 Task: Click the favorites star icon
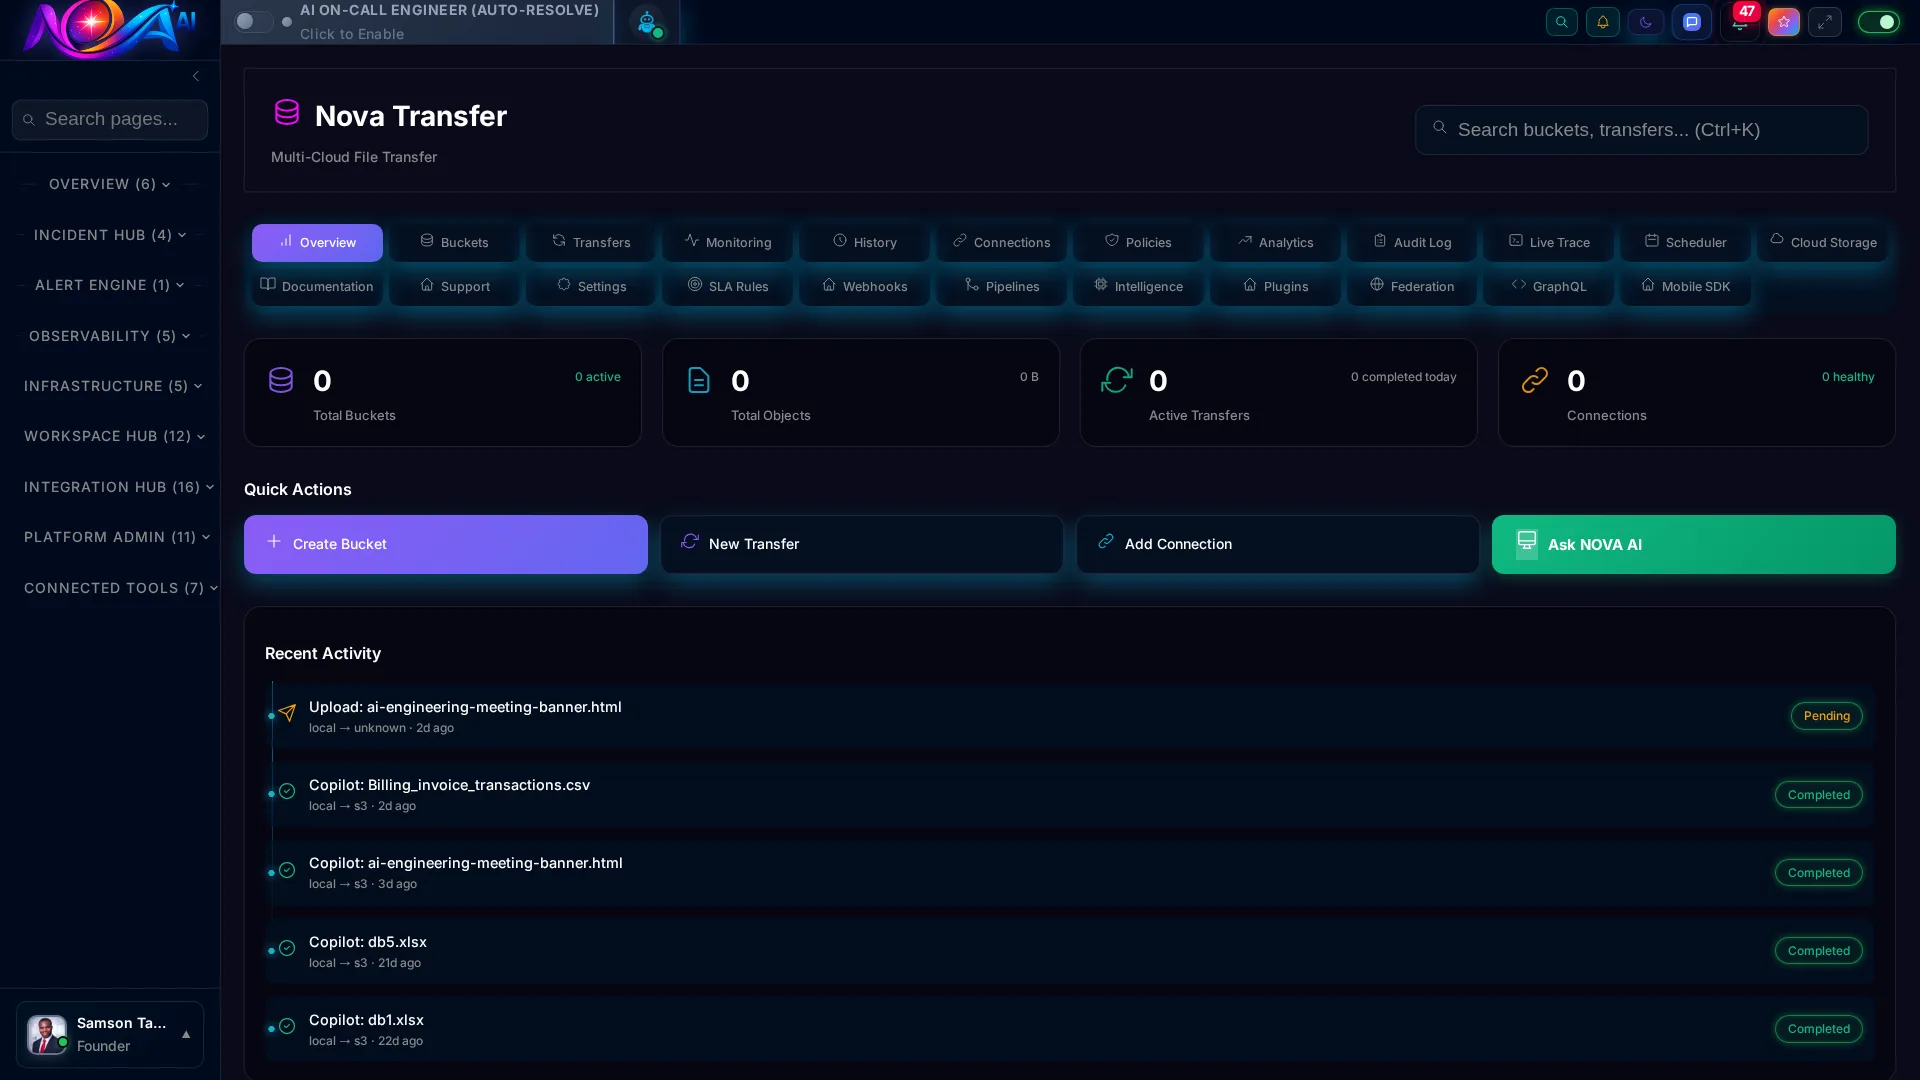pyautogui.click(x=1784, y=21)
